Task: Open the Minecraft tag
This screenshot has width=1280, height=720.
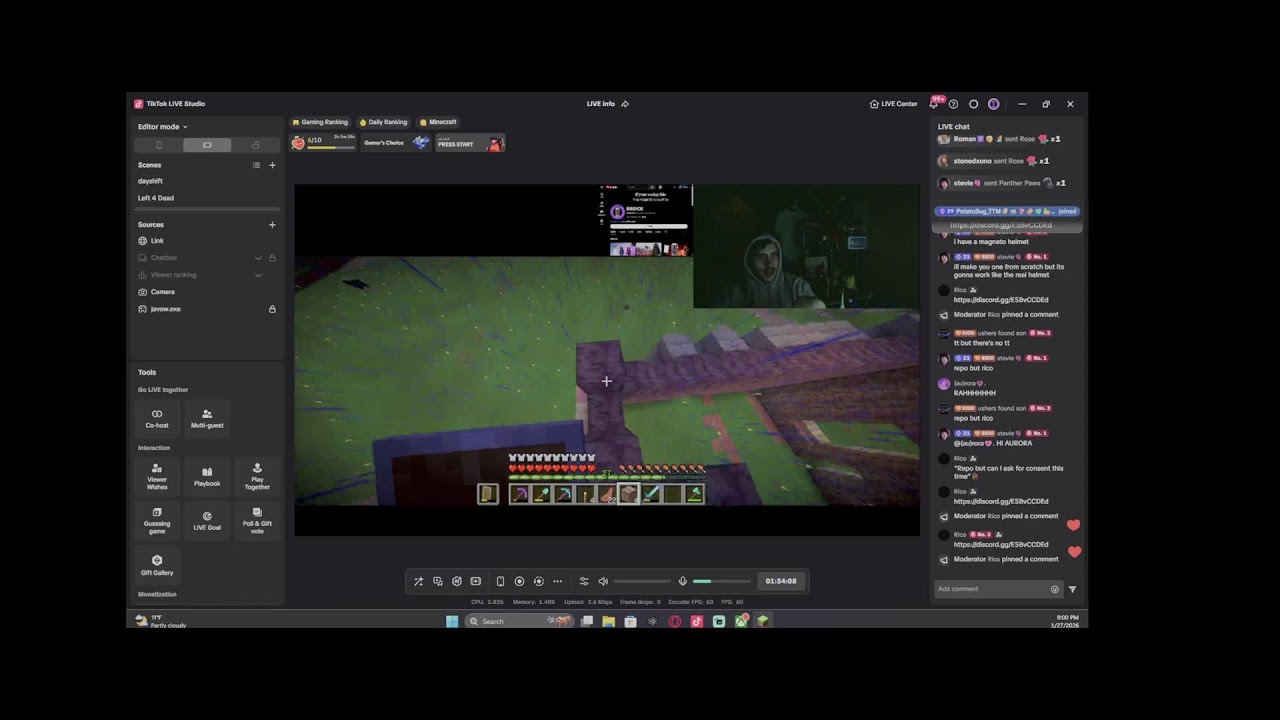Action: click(438, 122)
